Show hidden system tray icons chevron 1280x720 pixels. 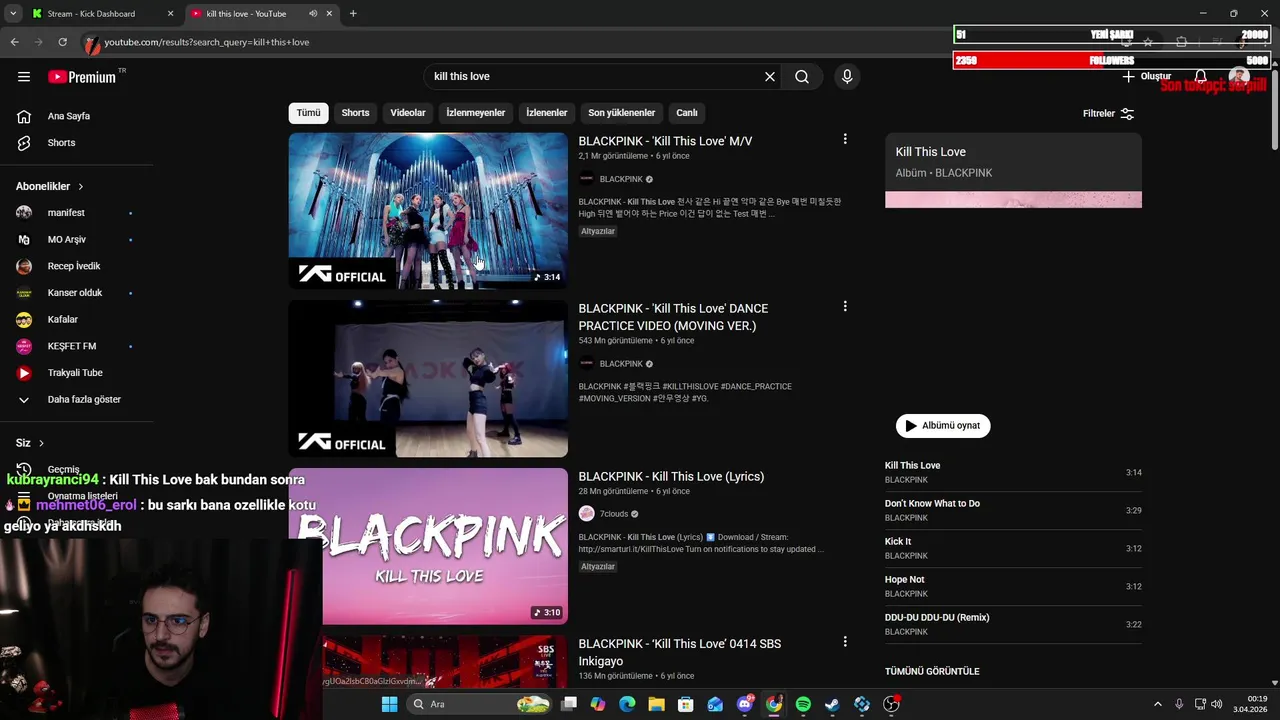(1158, 704)
